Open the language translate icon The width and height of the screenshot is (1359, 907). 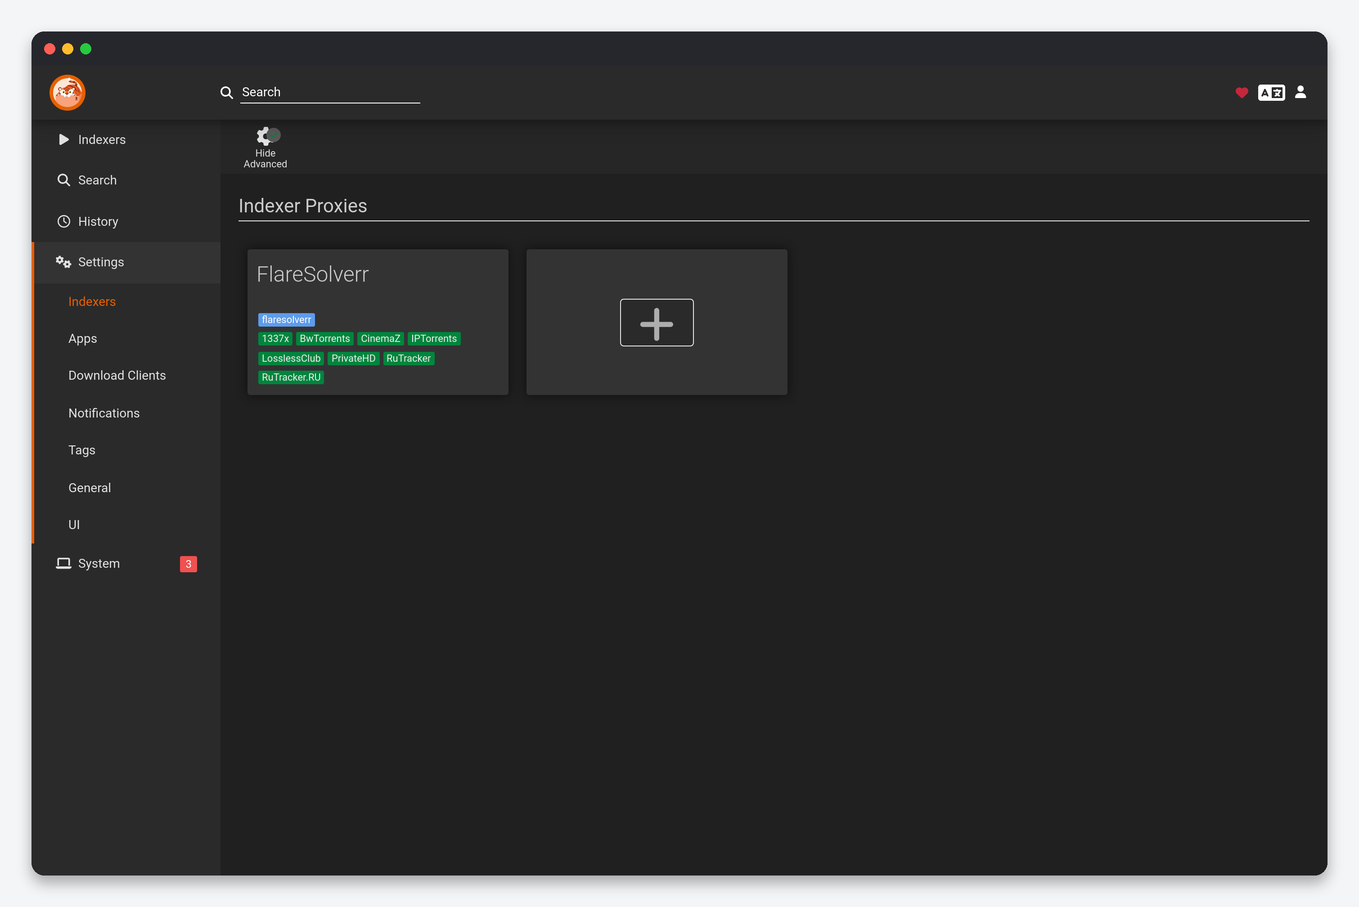pyautogui.click(x=1271, y=92)
